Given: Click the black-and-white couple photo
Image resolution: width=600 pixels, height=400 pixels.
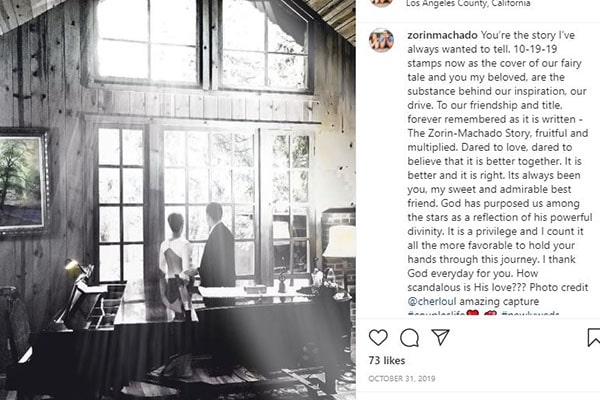Looking at the screenshot, I should pyautogui.click(x=178, y=200).
